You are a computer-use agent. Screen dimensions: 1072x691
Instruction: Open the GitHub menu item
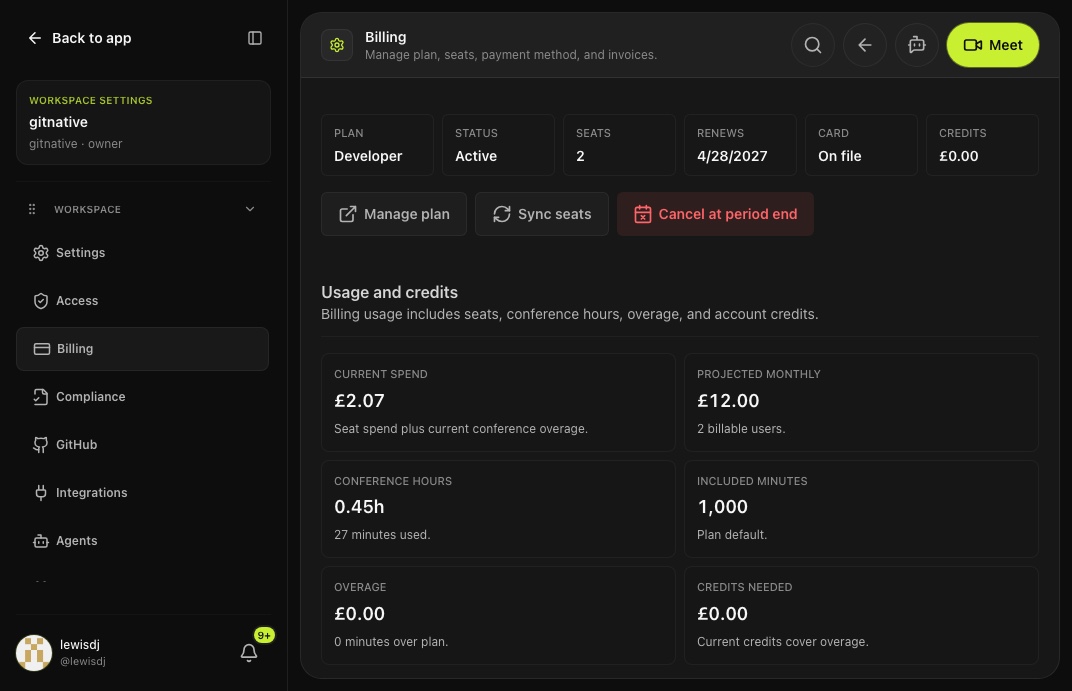(142, 445)
